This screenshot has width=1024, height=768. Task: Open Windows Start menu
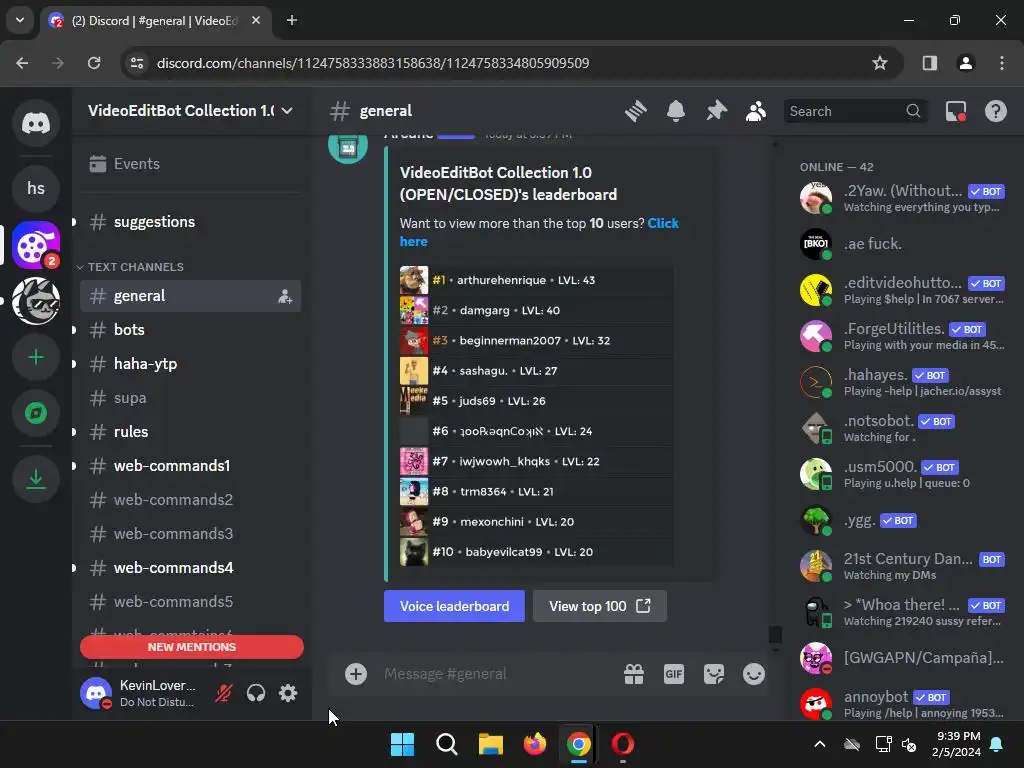click(402, 744)
